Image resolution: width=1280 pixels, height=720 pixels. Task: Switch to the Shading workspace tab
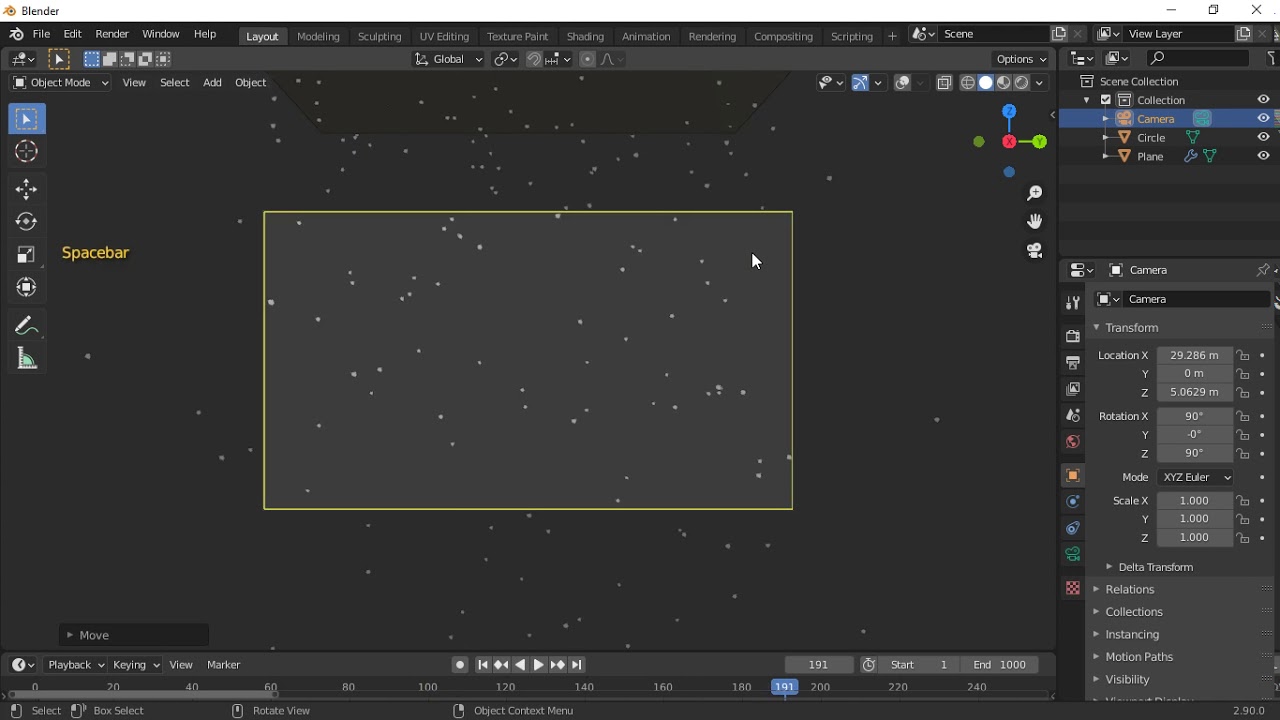coord(585,36)
